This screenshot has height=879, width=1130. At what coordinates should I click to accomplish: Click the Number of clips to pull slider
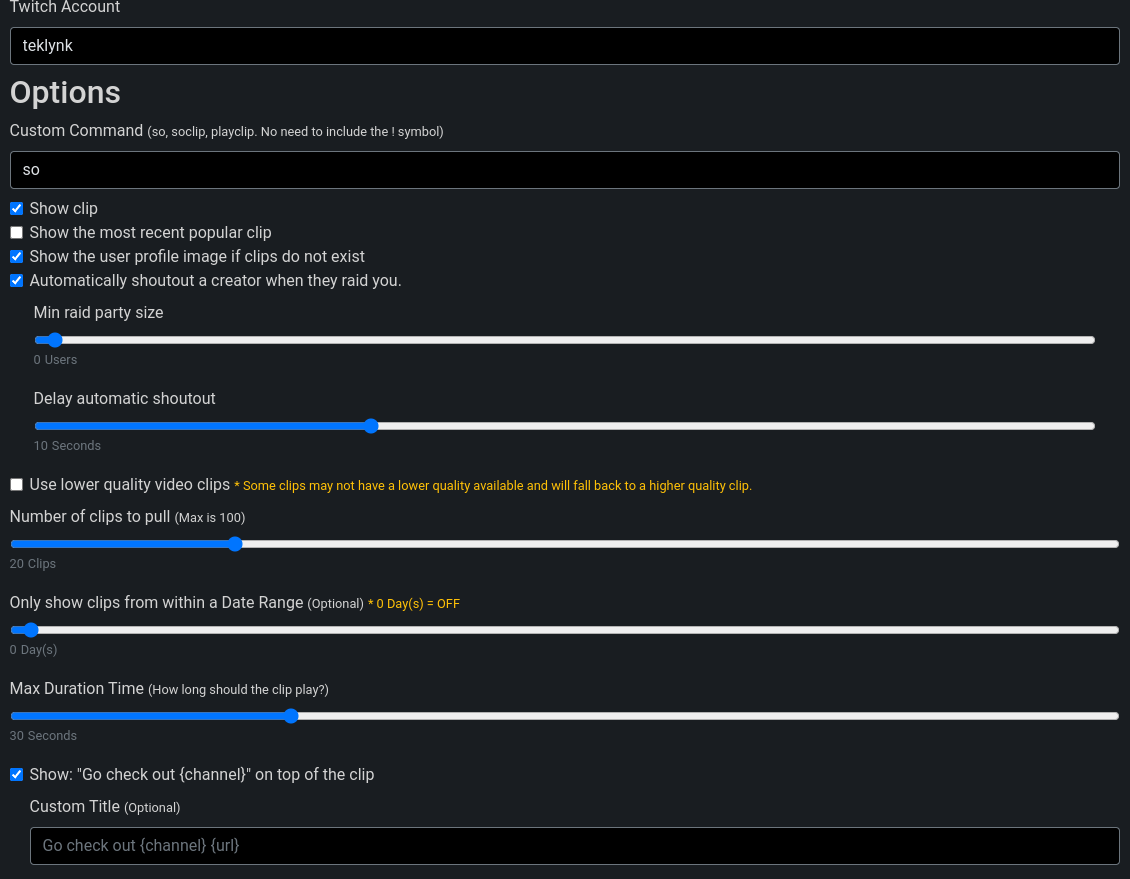pyautogui.click(x=235, y=544)
